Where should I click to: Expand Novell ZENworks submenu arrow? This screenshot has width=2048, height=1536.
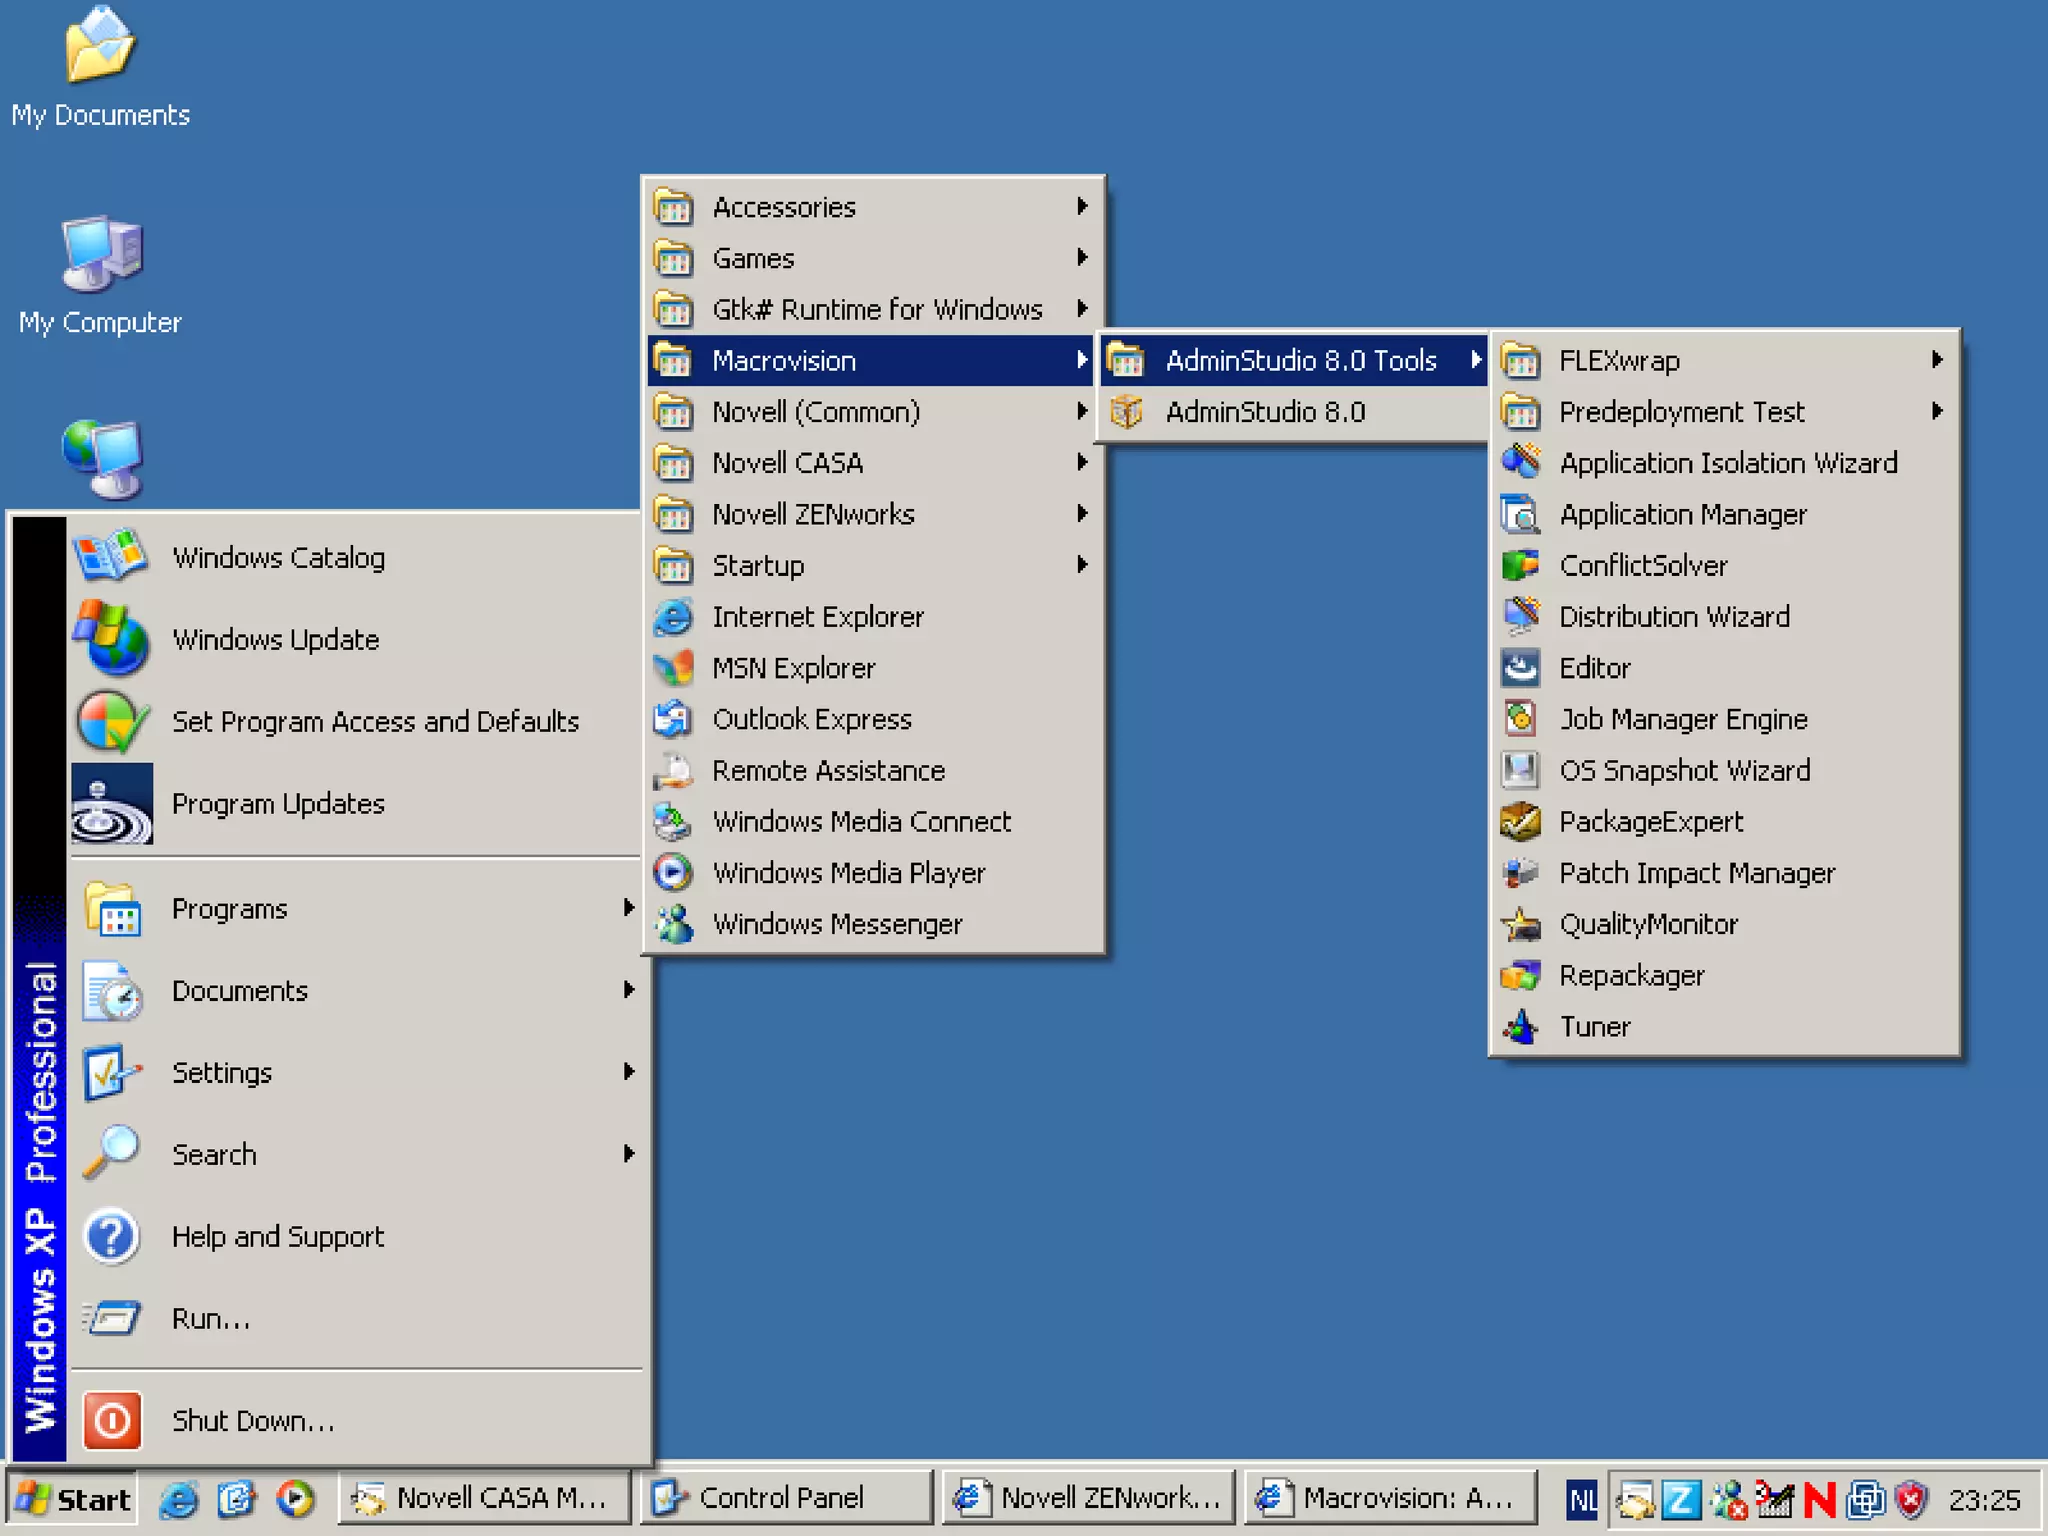1082,513
